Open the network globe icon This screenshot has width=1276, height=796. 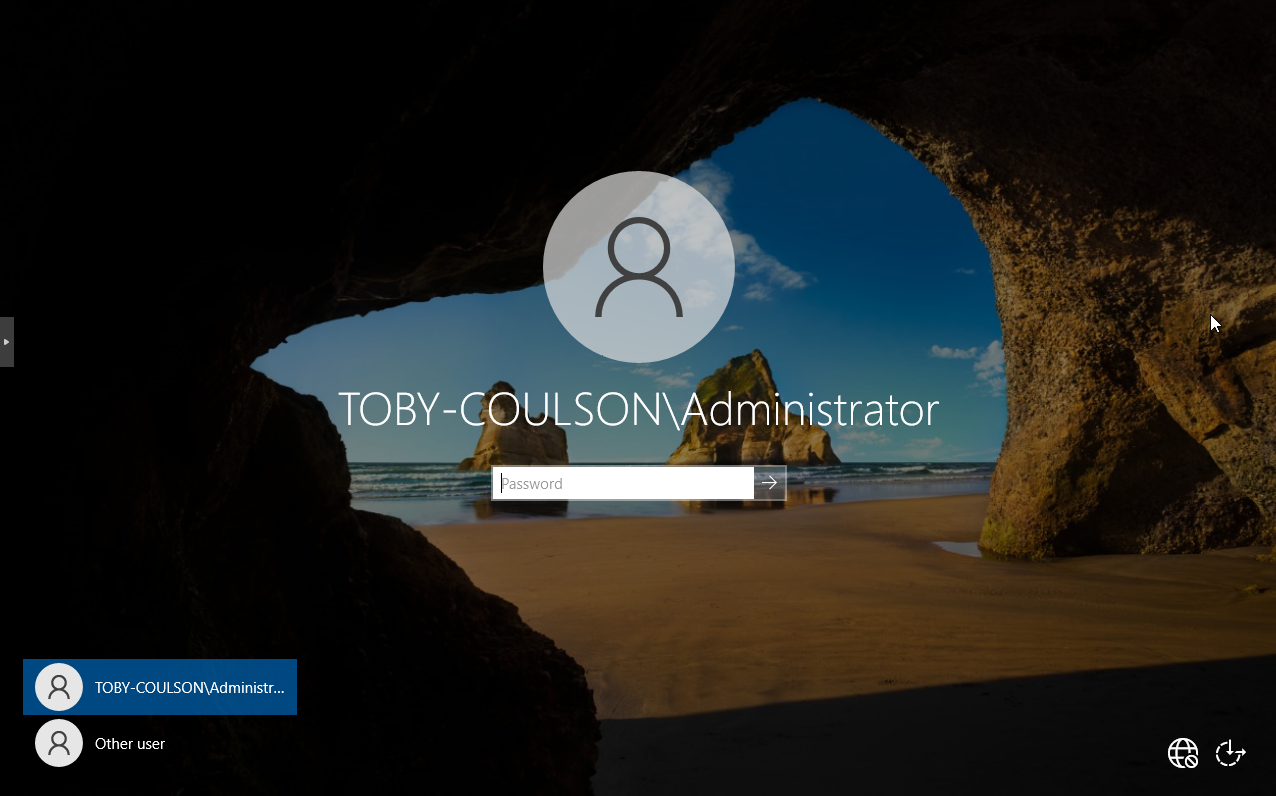point(1183,753)
